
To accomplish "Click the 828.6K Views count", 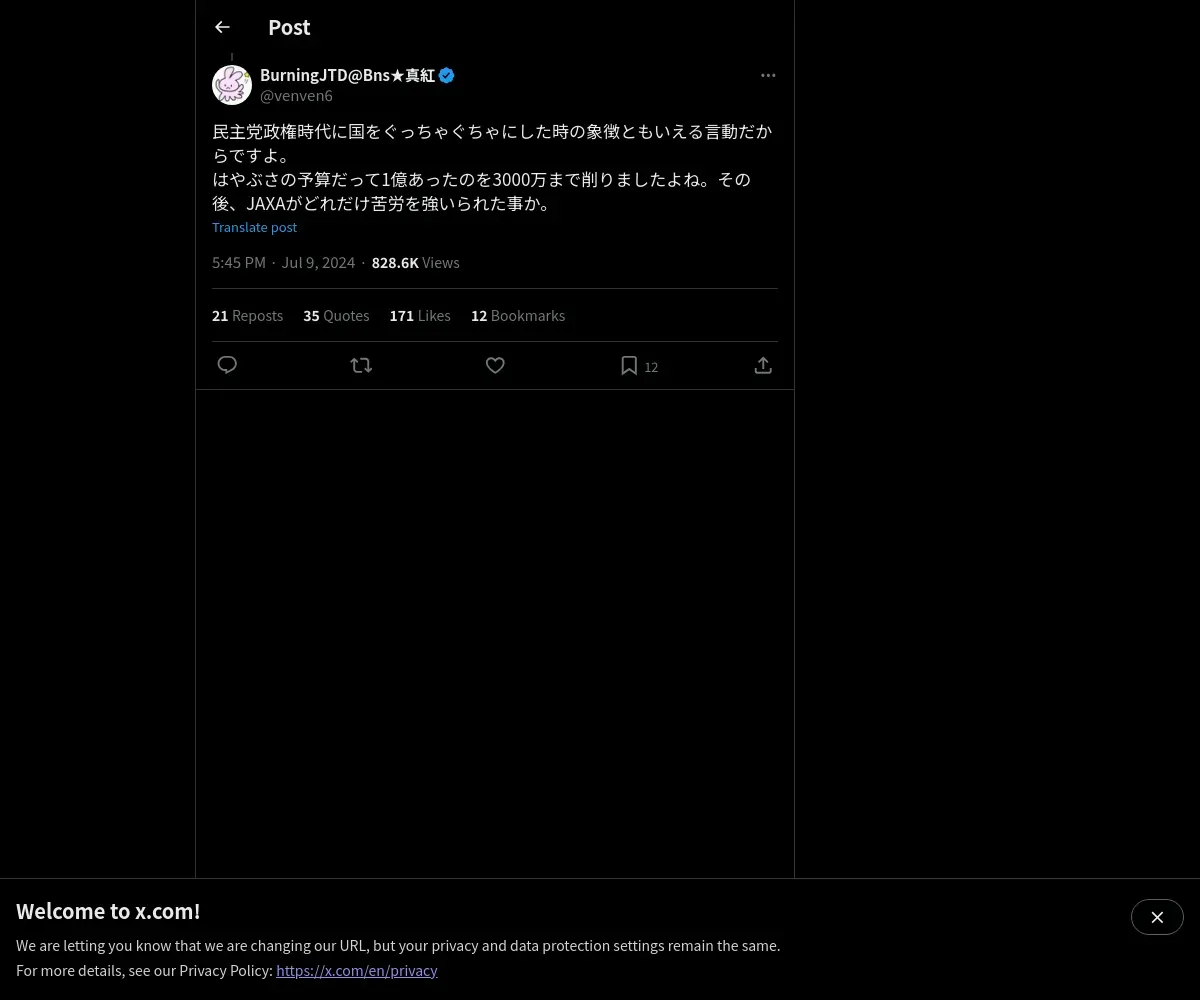I will point(415,262).
